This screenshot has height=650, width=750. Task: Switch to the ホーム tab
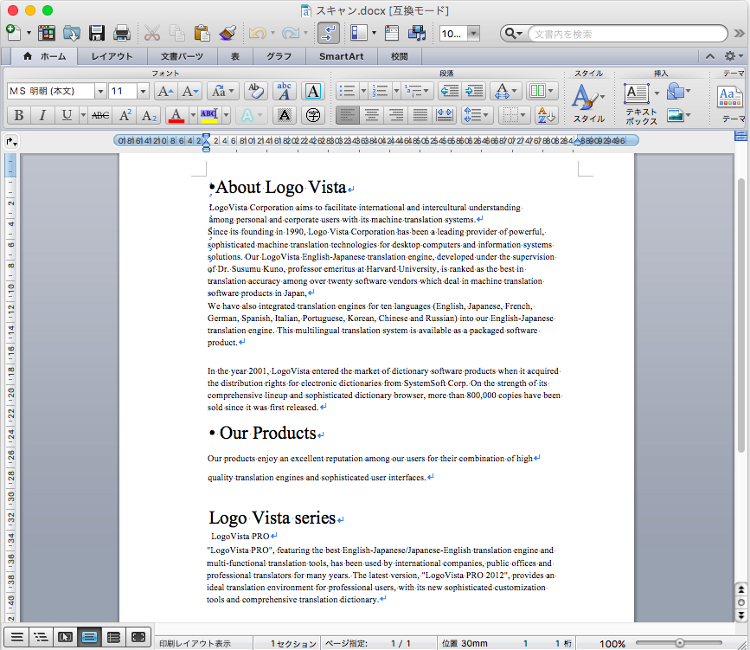[x=44, y=56]
